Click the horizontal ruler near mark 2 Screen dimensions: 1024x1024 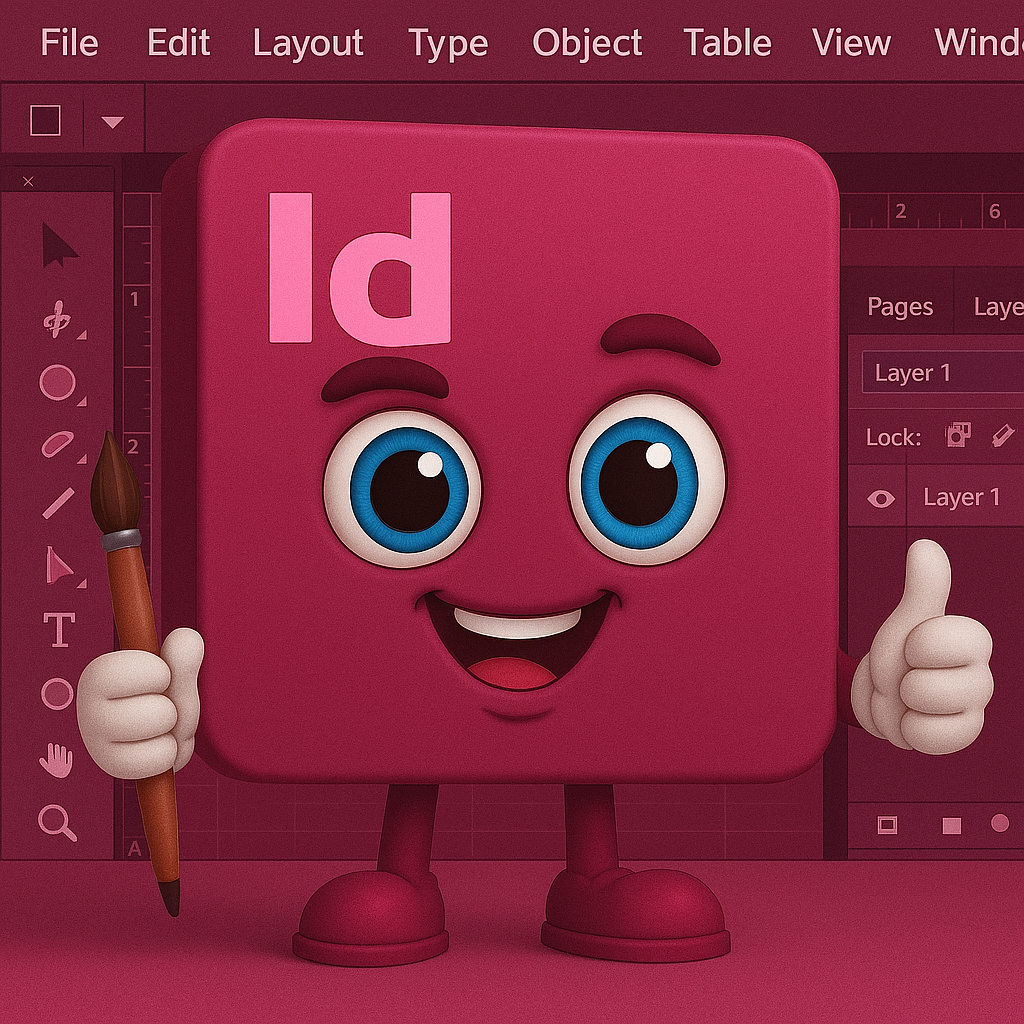901,212
